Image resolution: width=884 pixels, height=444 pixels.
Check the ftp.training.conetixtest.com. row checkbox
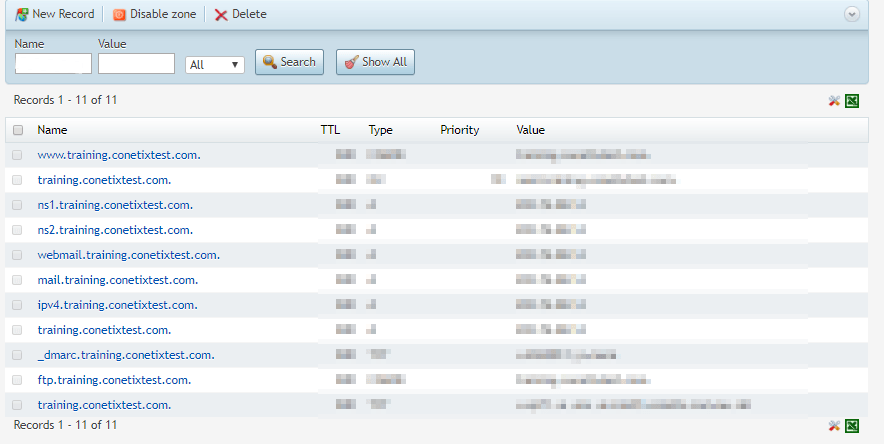[17, 380]
